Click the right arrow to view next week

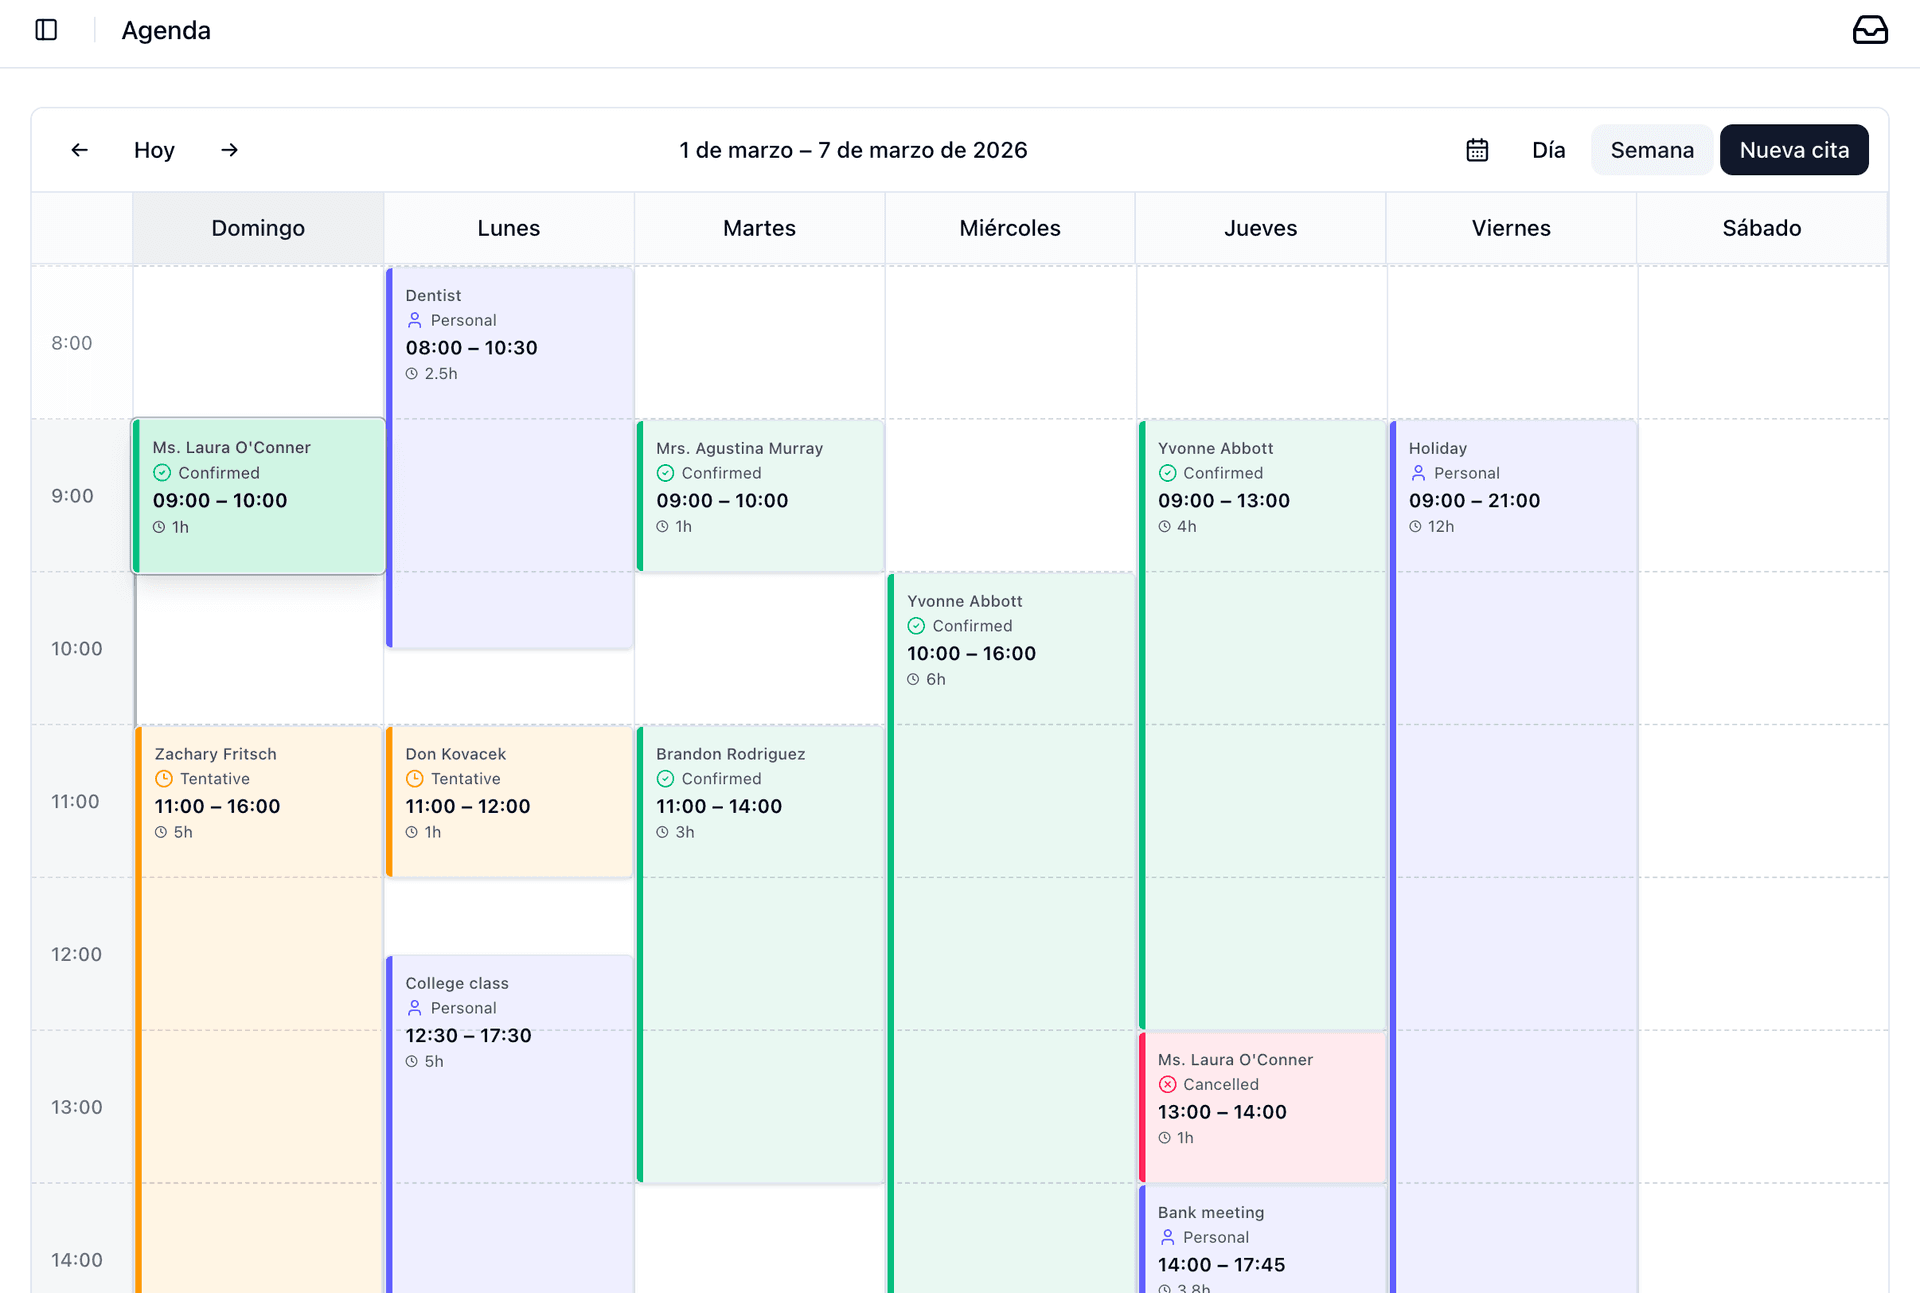pyautogui.click(x=229, y=149)
